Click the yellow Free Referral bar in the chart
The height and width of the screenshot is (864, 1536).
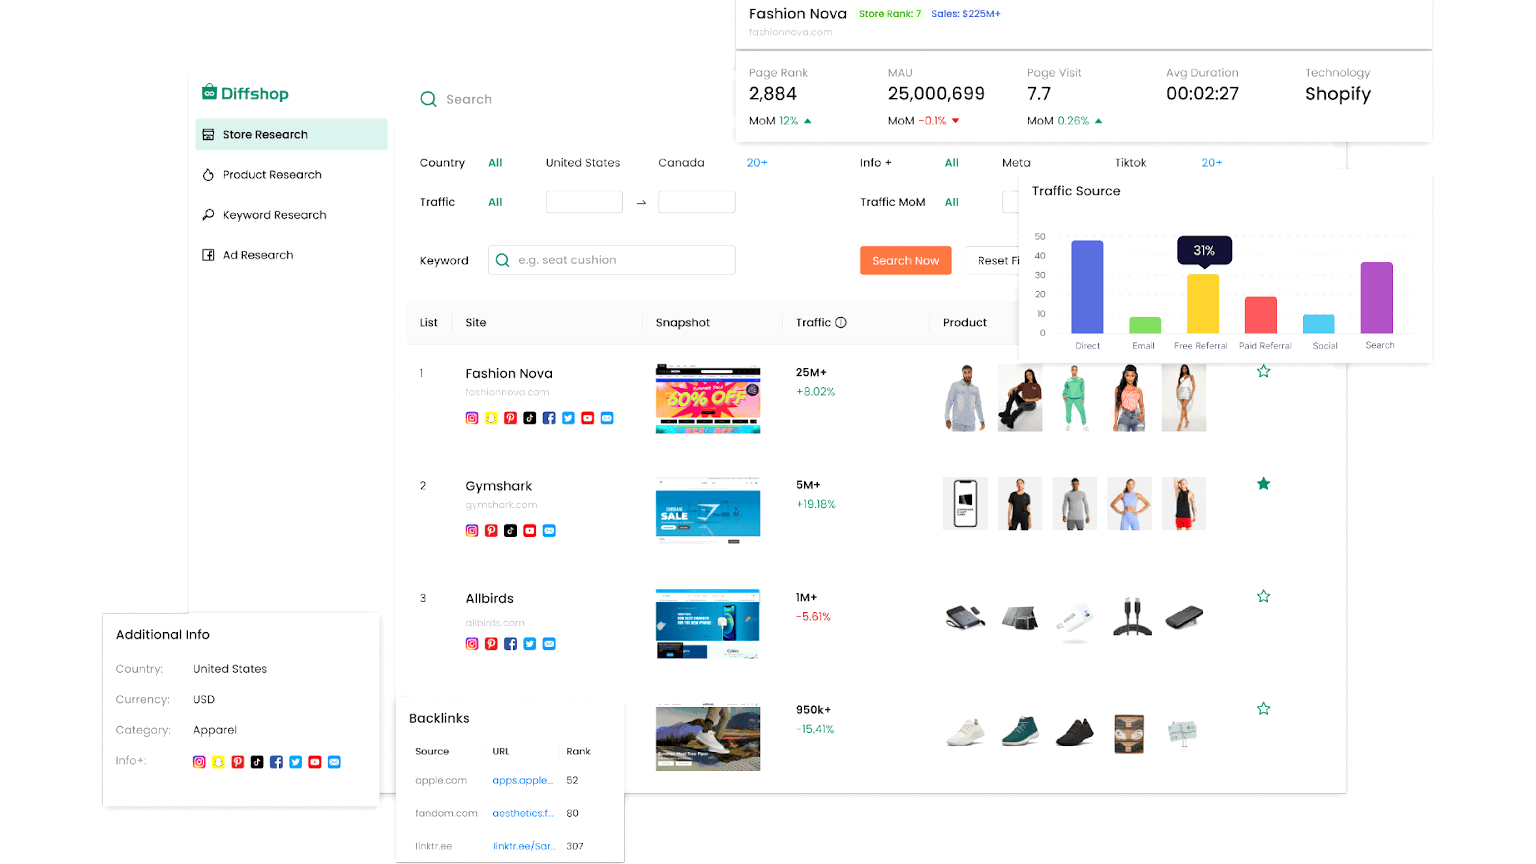tap(1203, 304)
